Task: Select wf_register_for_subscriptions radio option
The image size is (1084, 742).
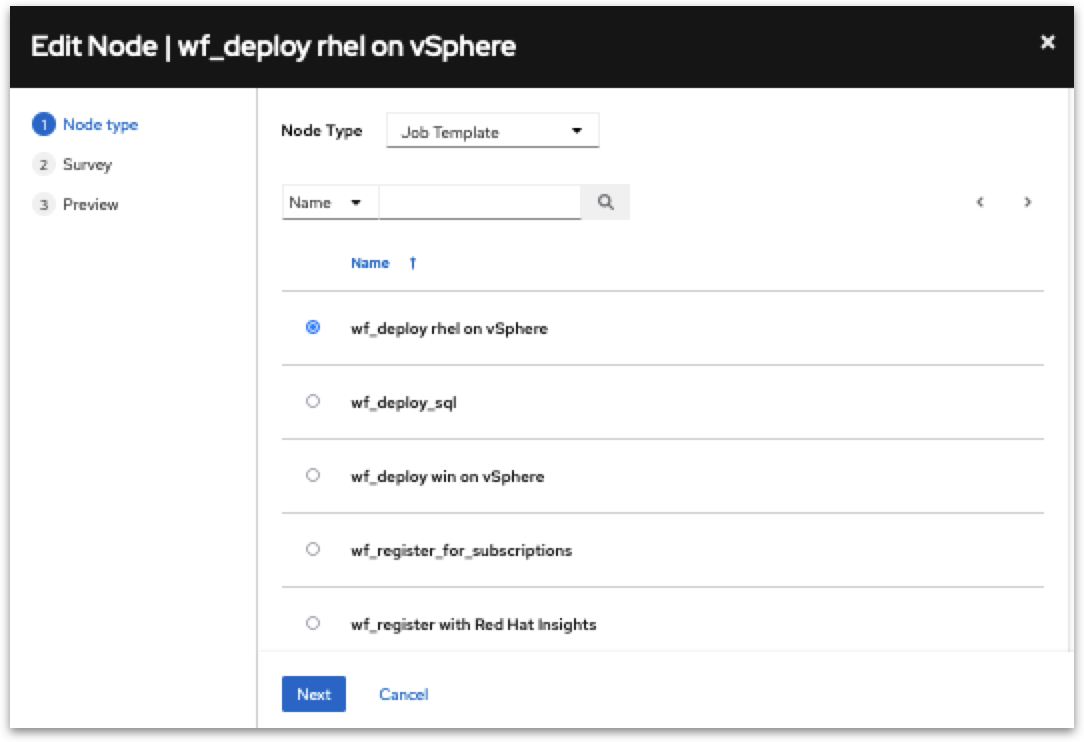Action: click(x=313, y=549)
